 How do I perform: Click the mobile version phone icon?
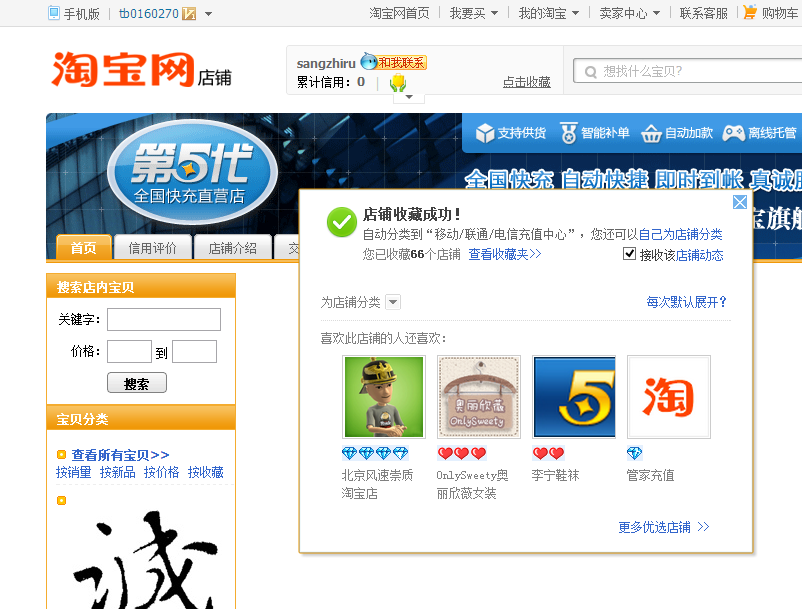[x=53, y=13]
